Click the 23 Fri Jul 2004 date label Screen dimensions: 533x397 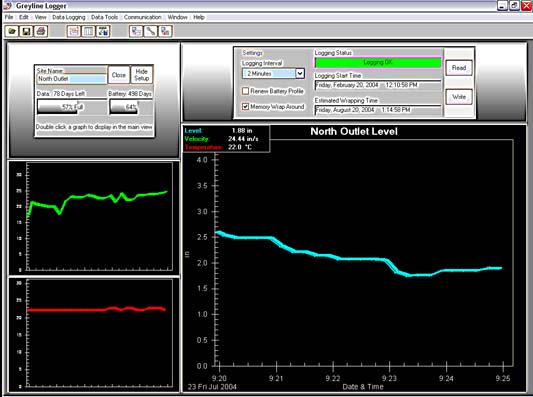coord(212,387)
